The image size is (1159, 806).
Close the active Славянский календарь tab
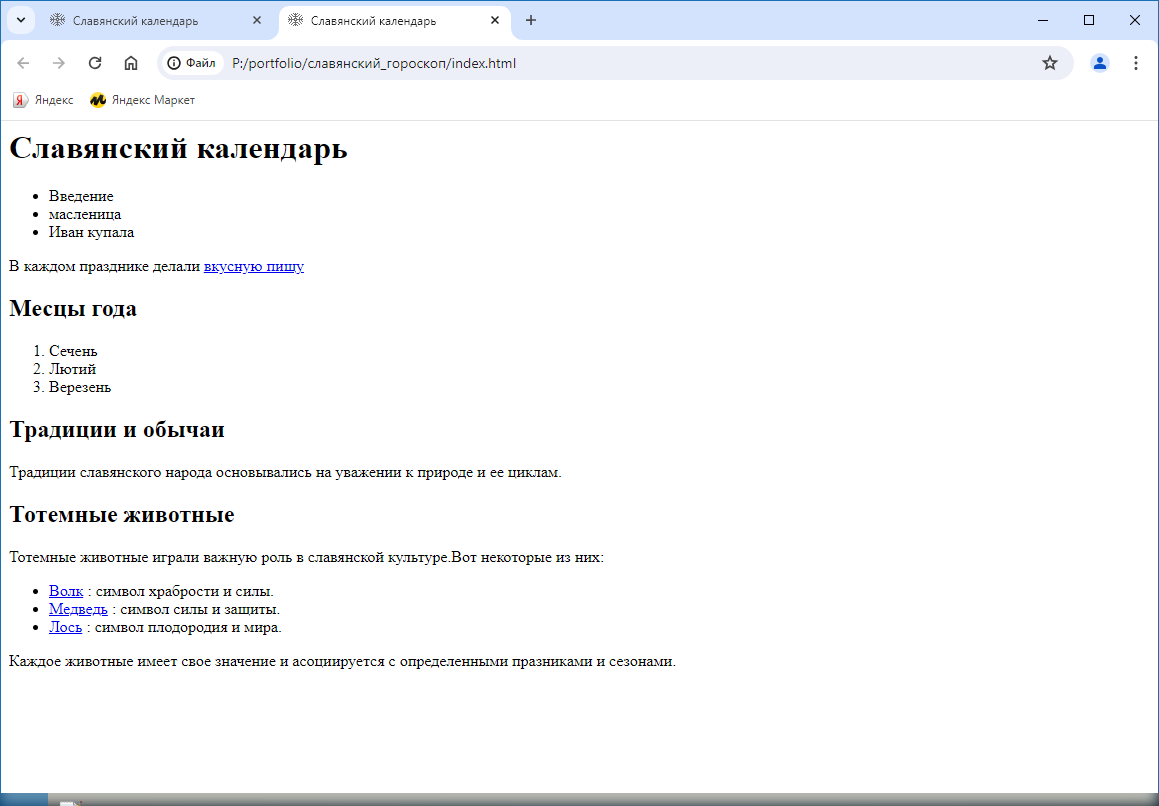point(495,21)
